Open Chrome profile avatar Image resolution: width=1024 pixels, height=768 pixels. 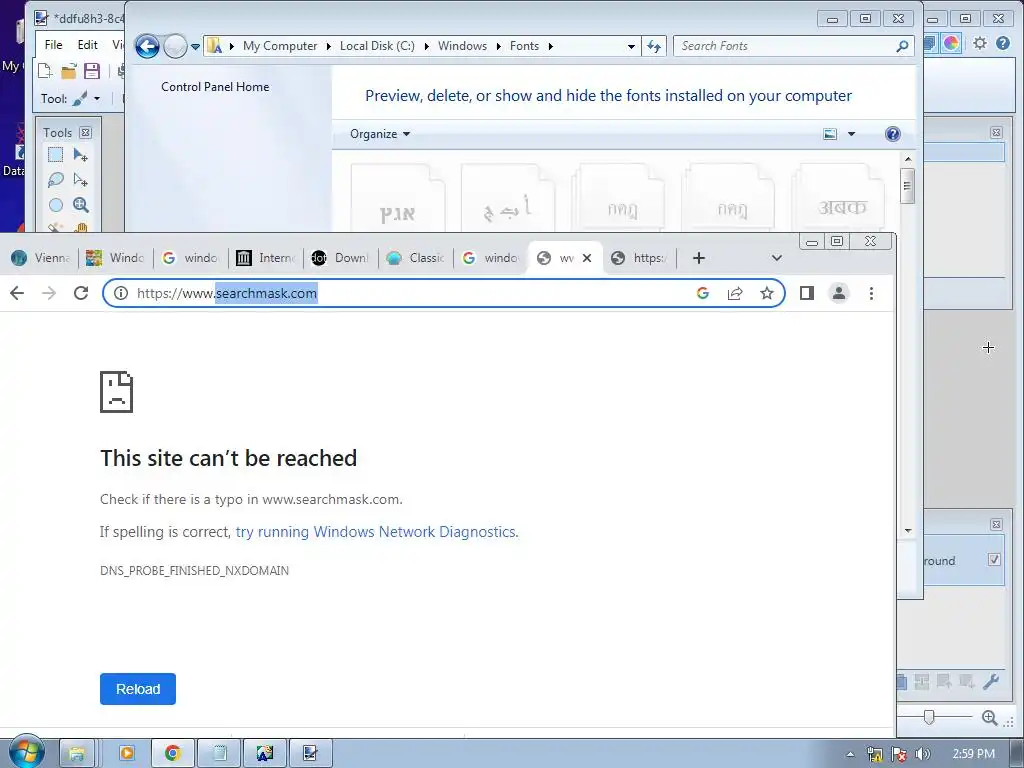pos(839,293)
